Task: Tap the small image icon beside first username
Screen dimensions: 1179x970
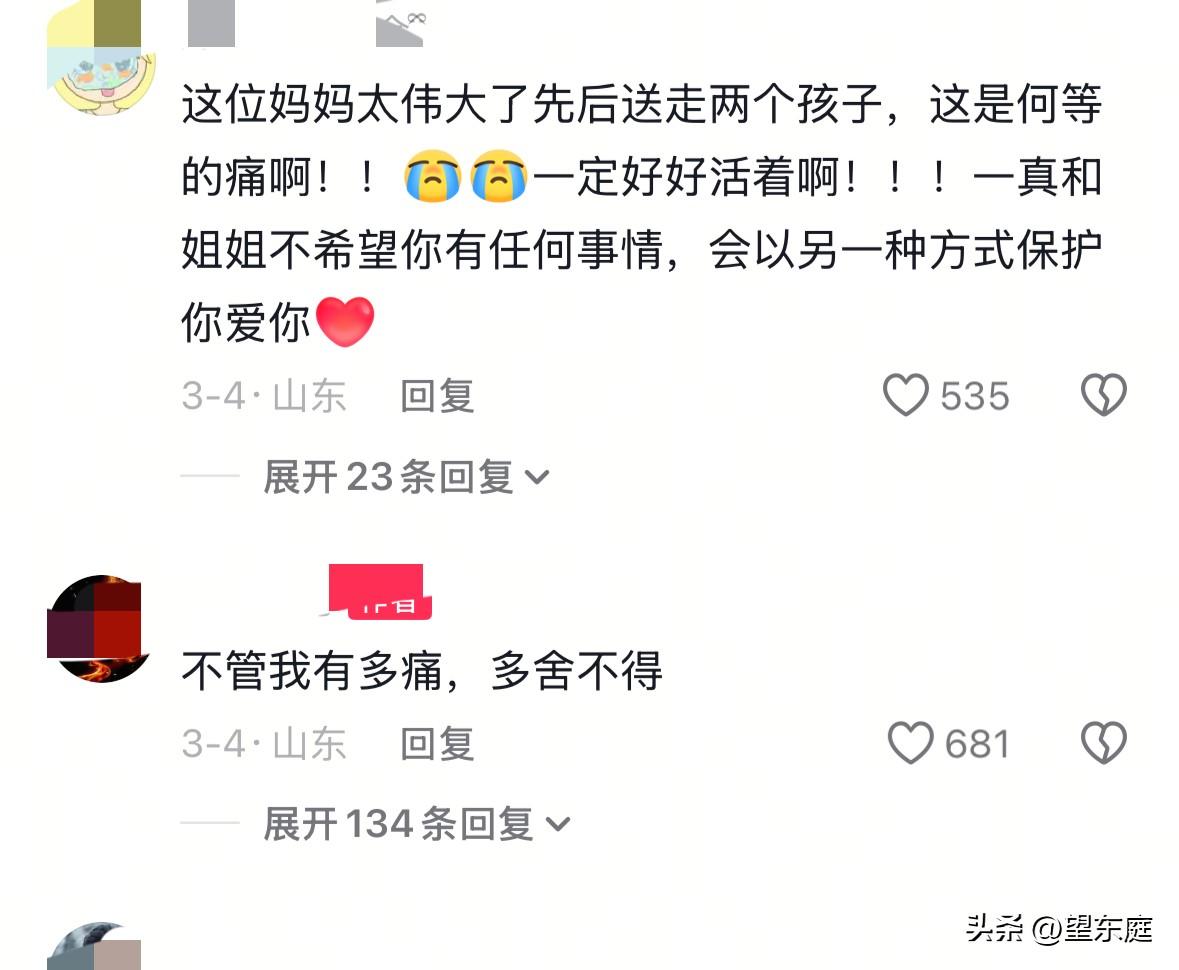Action: point(400,23)
